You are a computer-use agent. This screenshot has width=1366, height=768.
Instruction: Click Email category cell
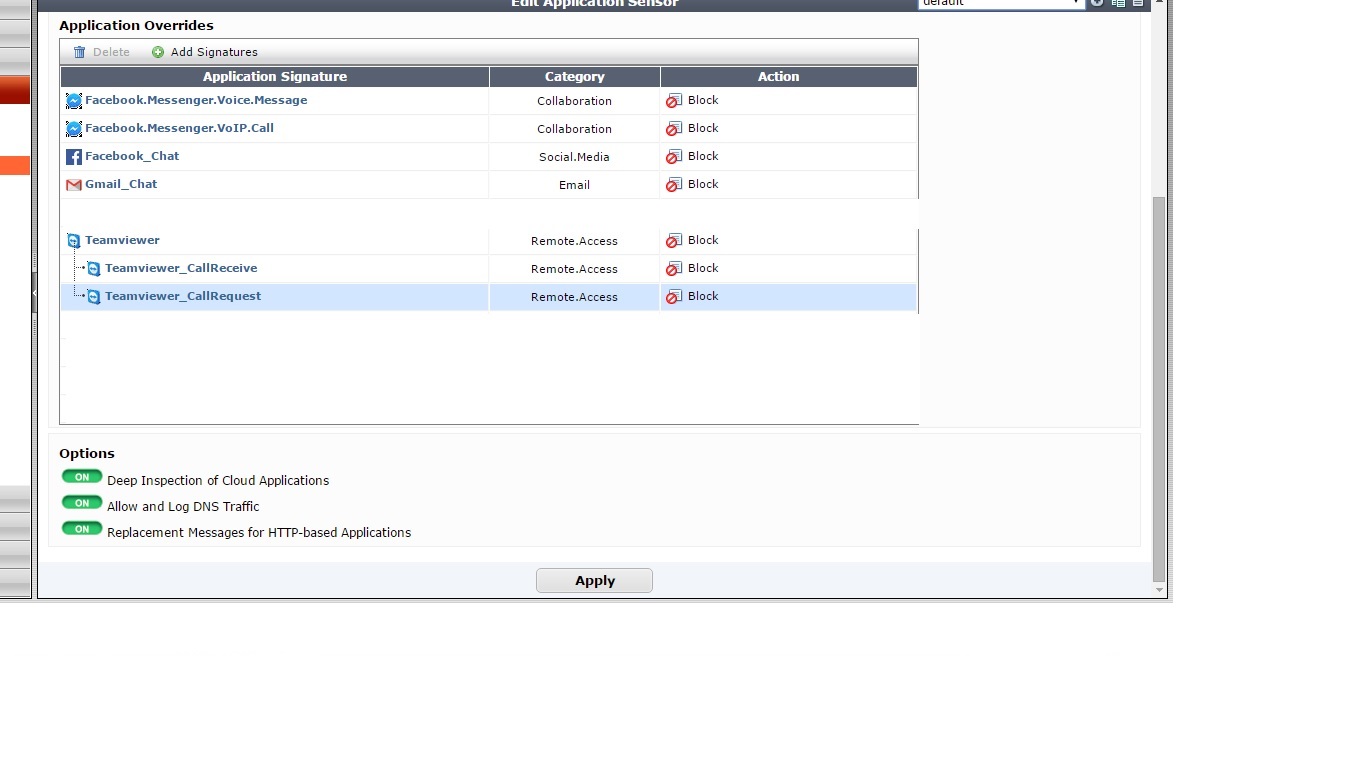pyautogui.click(x=574, y=185)
